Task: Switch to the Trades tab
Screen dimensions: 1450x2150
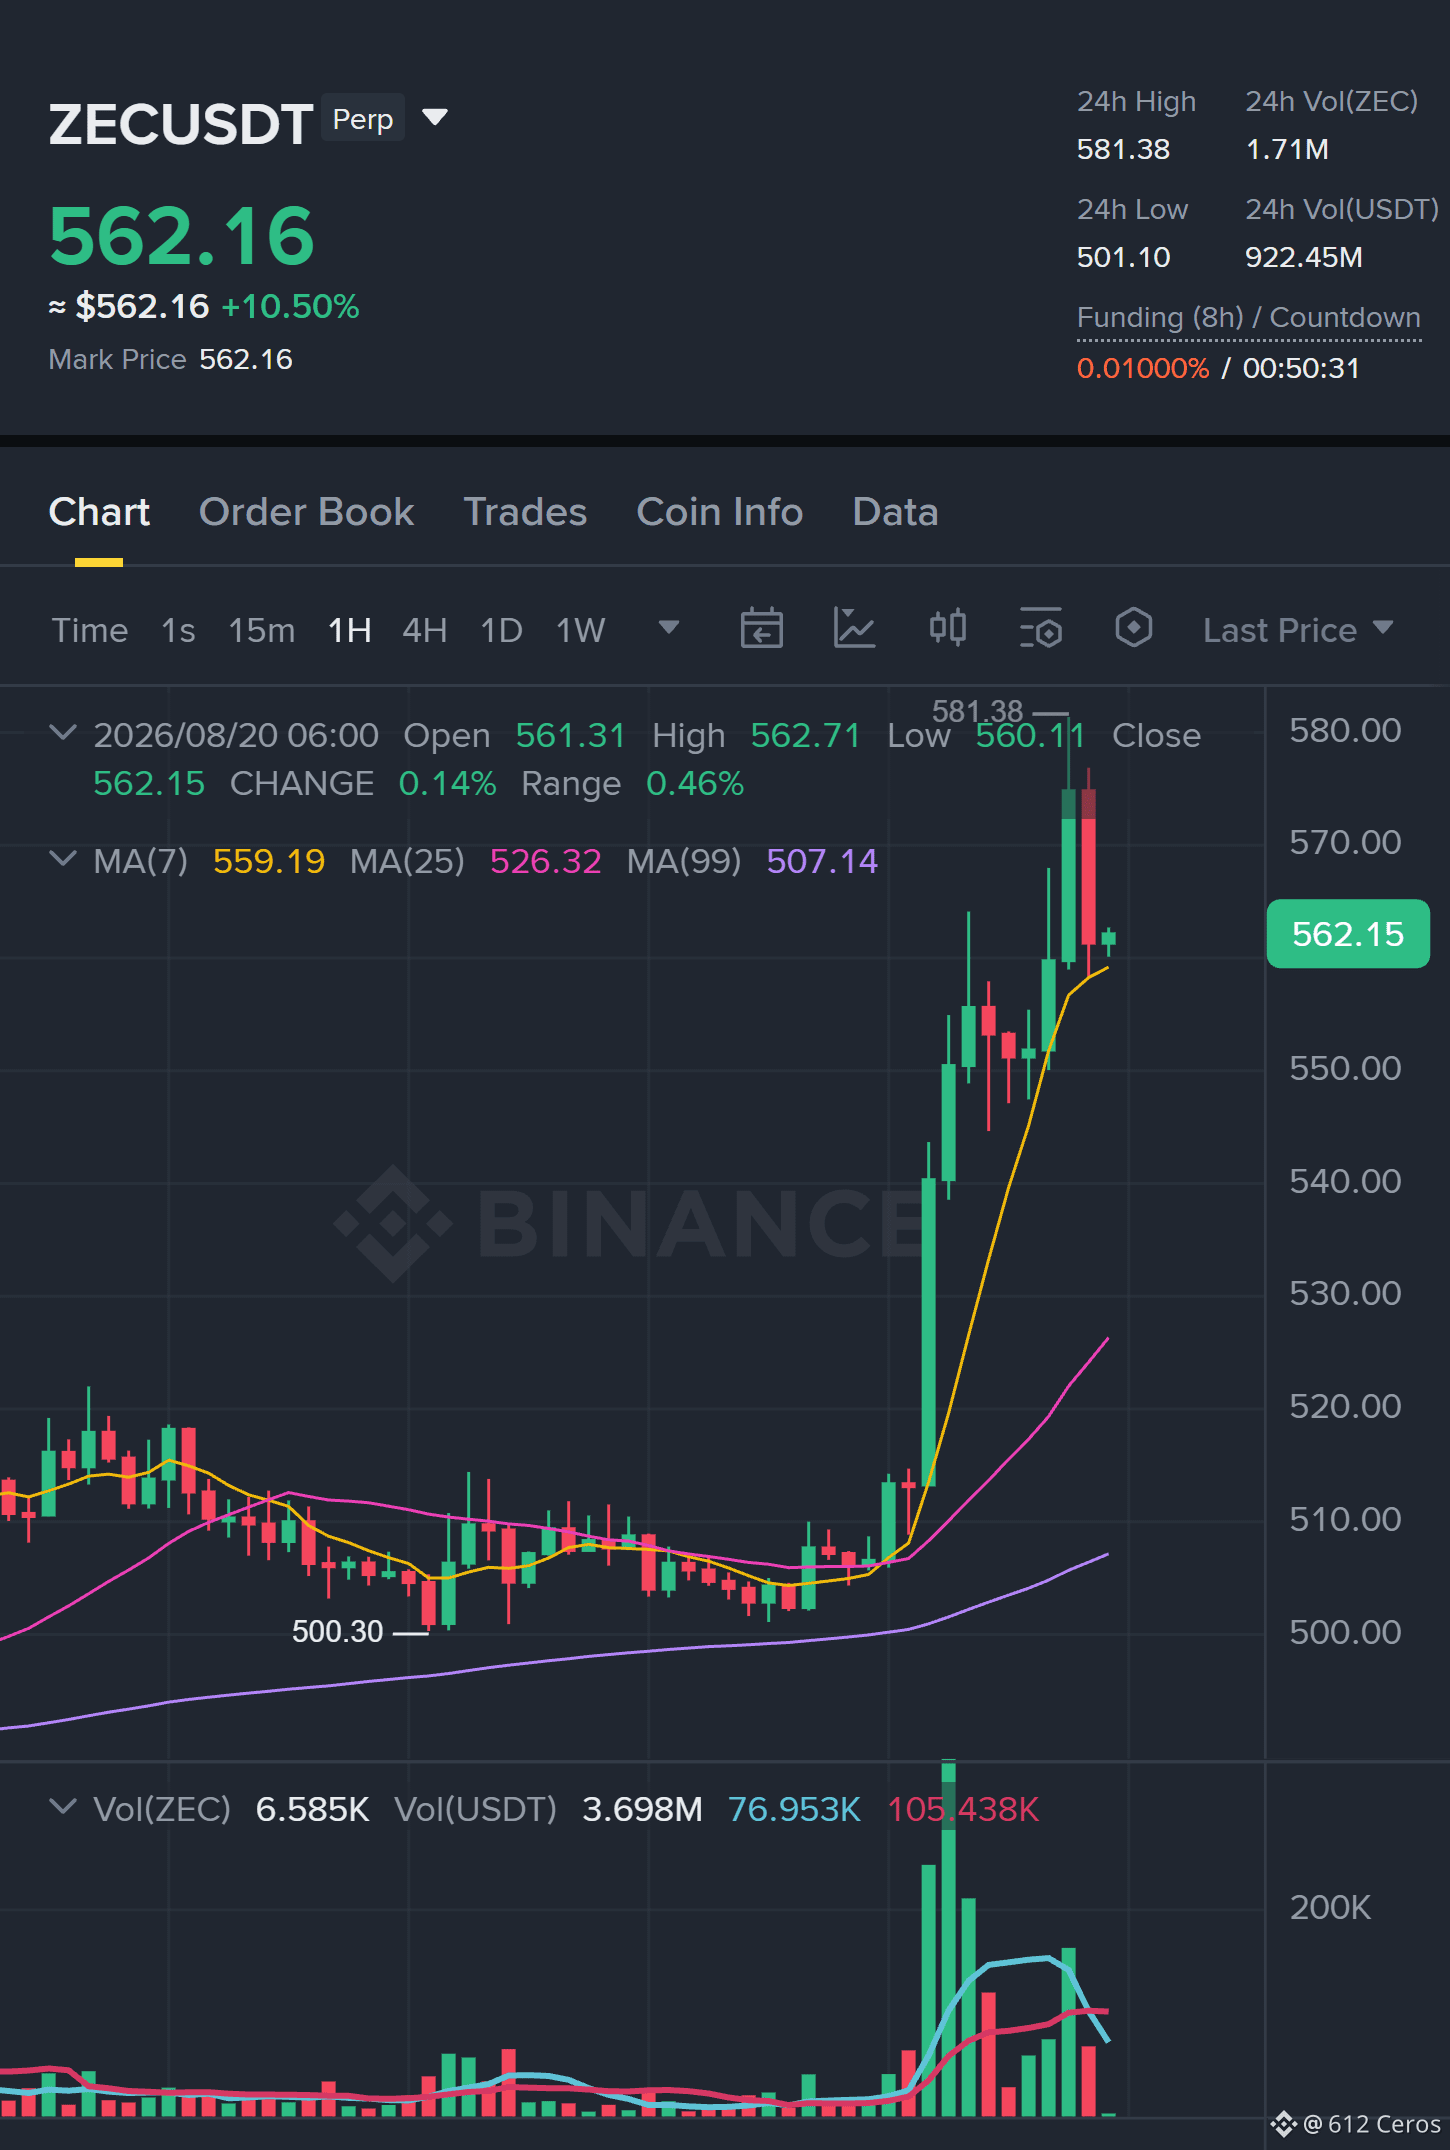Action: (525, 512)
